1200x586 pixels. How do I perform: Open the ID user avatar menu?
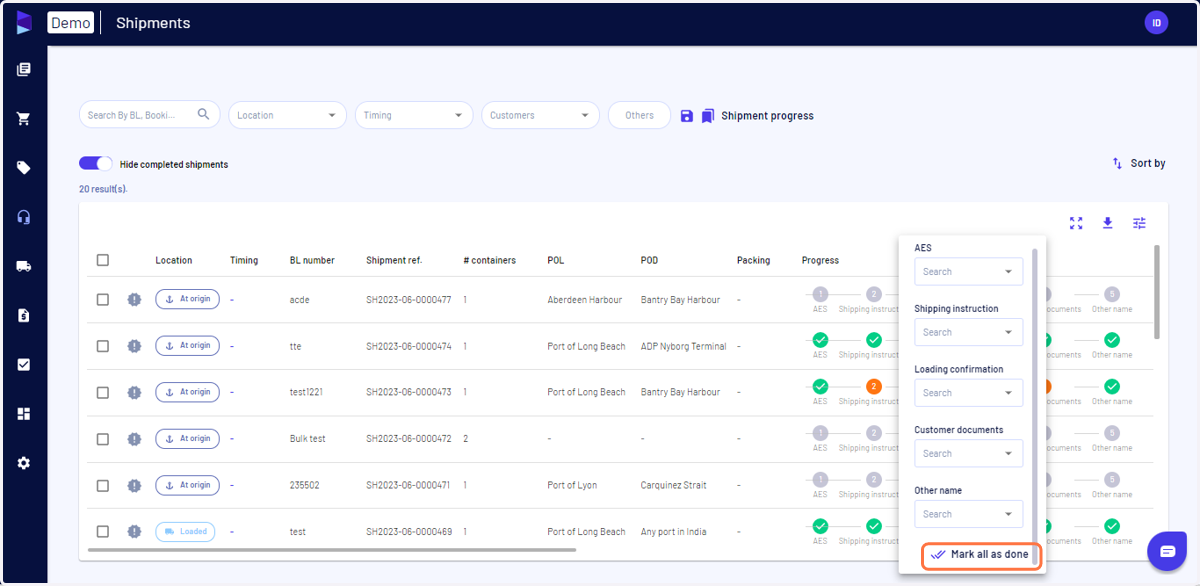click(1156, 23)
